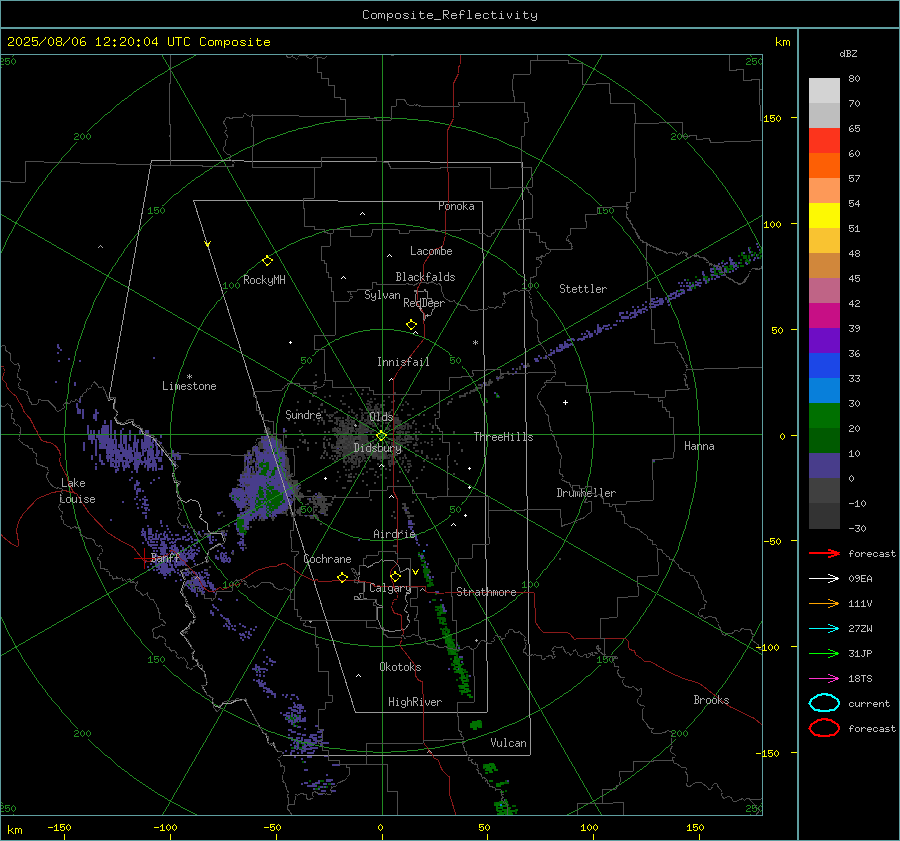This screenshot has width=900, height=841.
Task: Click the yellow diamond marker above Calgary
Action: [395, 576]
